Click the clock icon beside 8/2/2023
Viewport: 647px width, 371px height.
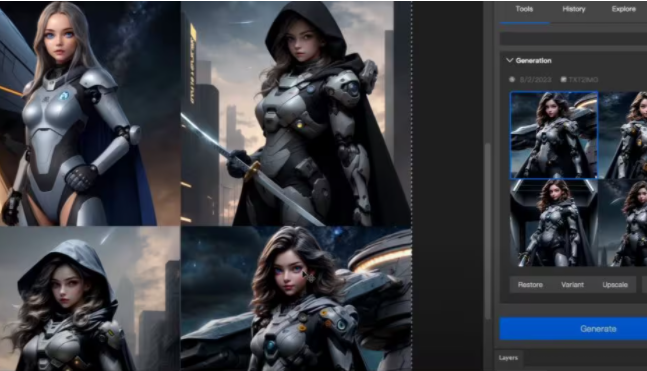(x=512, y=79)
